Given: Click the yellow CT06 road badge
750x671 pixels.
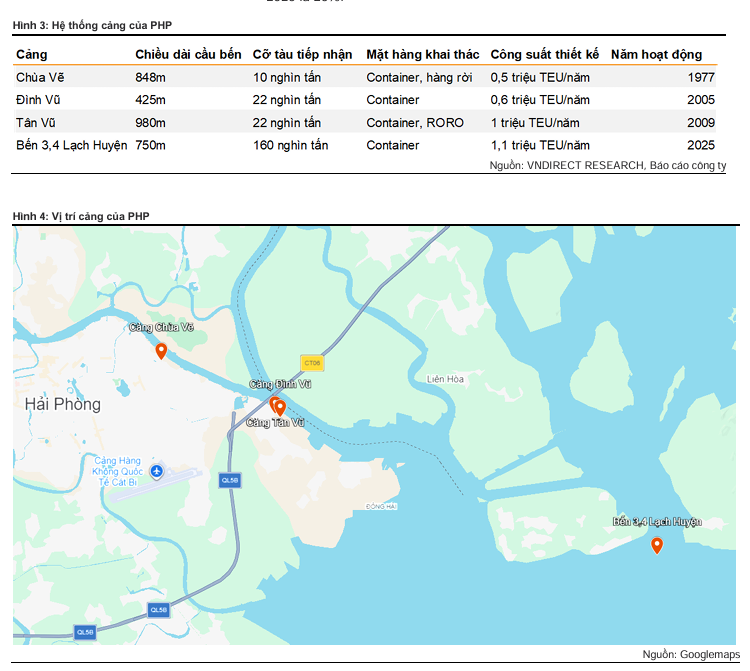Looking at the screenshot, I should pyautogui.click(x=312, y=363).
